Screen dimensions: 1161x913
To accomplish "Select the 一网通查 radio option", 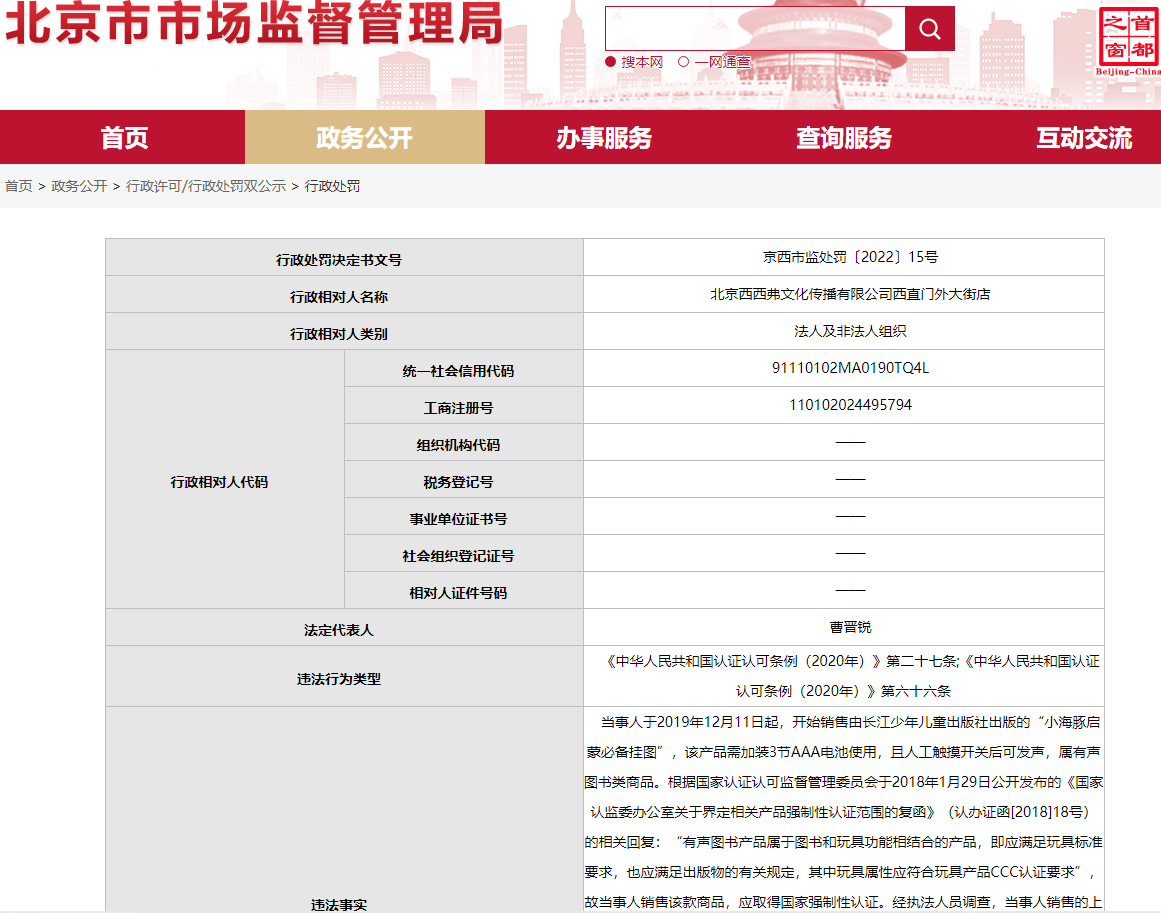I will coord(684,62).
